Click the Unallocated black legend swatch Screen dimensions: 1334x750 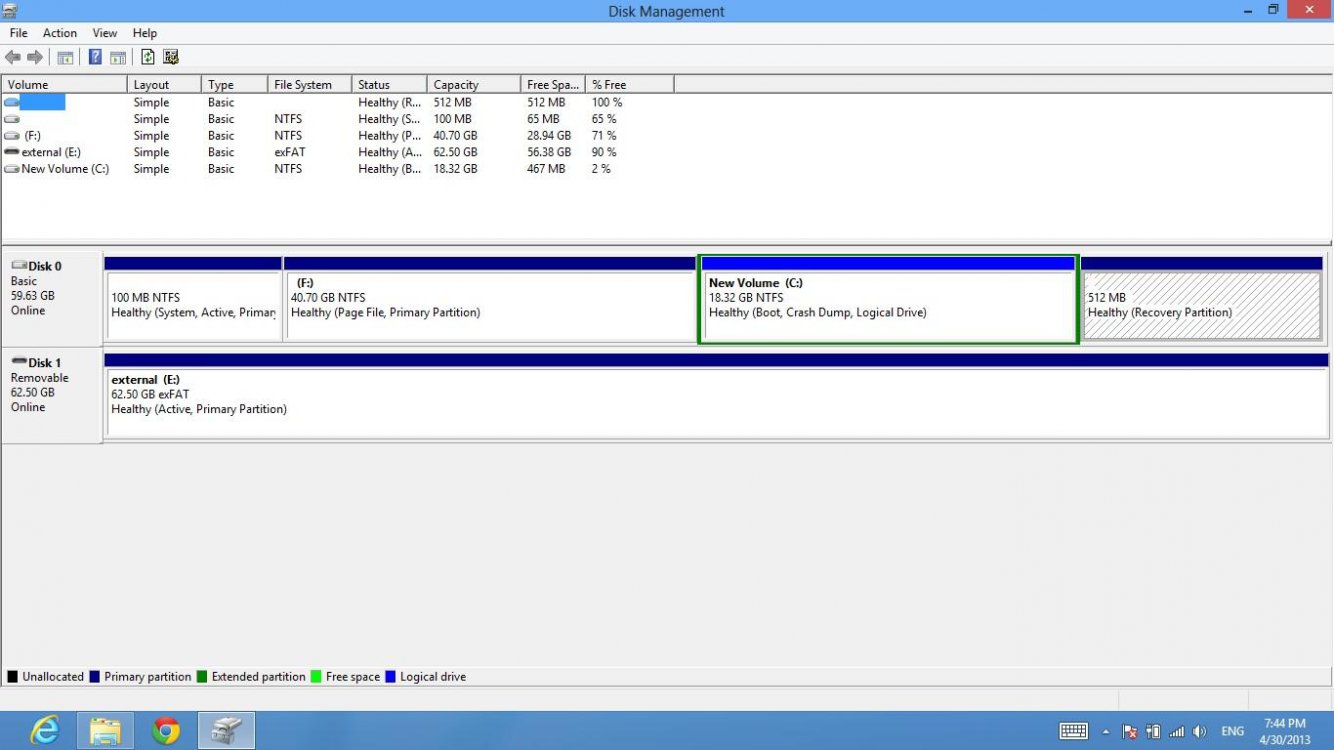pyautogui.click(x=13, y=677)
